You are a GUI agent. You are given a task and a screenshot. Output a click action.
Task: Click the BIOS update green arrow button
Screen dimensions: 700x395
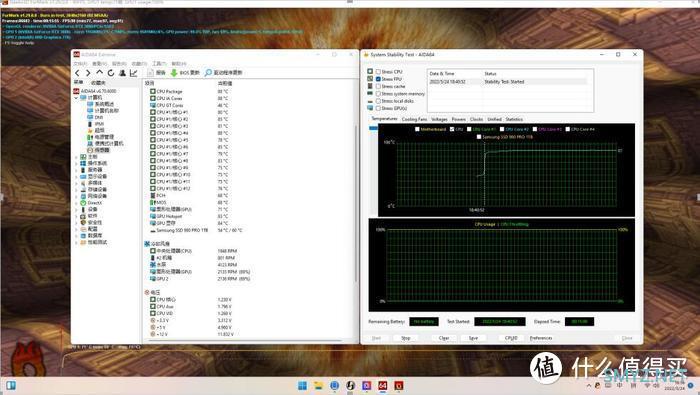click(185, 73)
